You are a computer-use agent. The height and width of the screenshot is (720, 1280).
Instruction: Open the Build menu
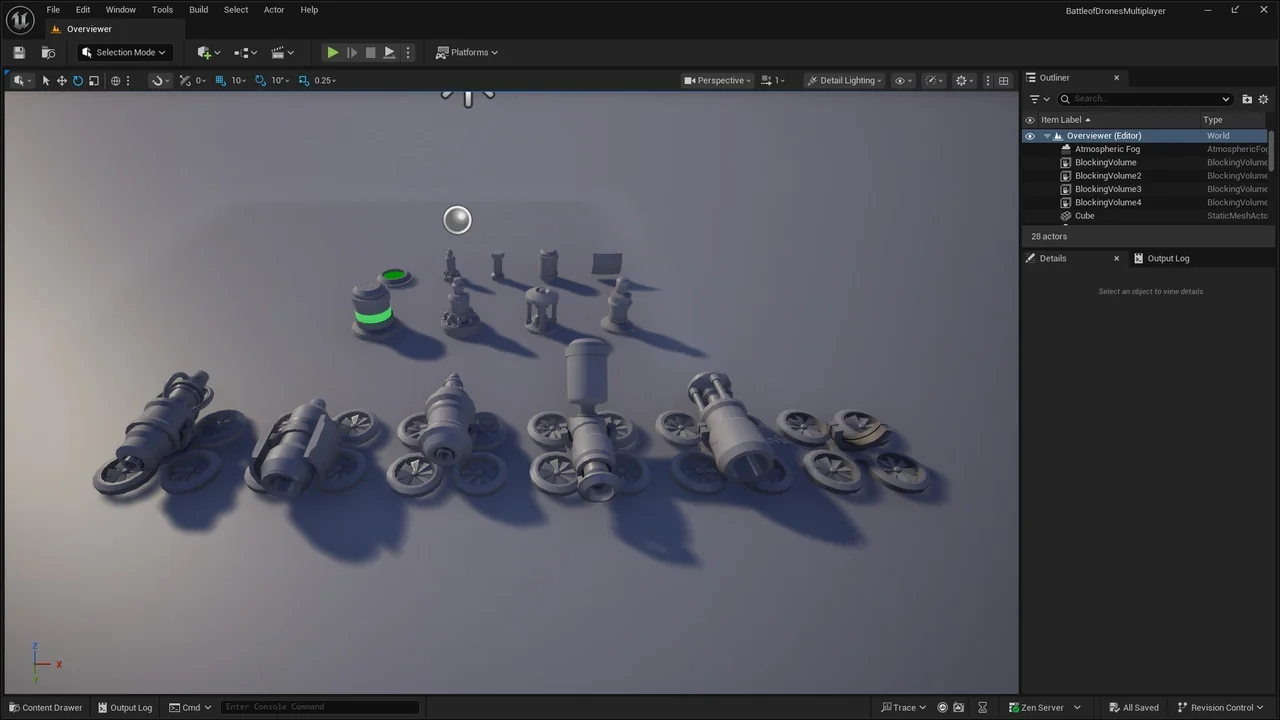point(198,10)
